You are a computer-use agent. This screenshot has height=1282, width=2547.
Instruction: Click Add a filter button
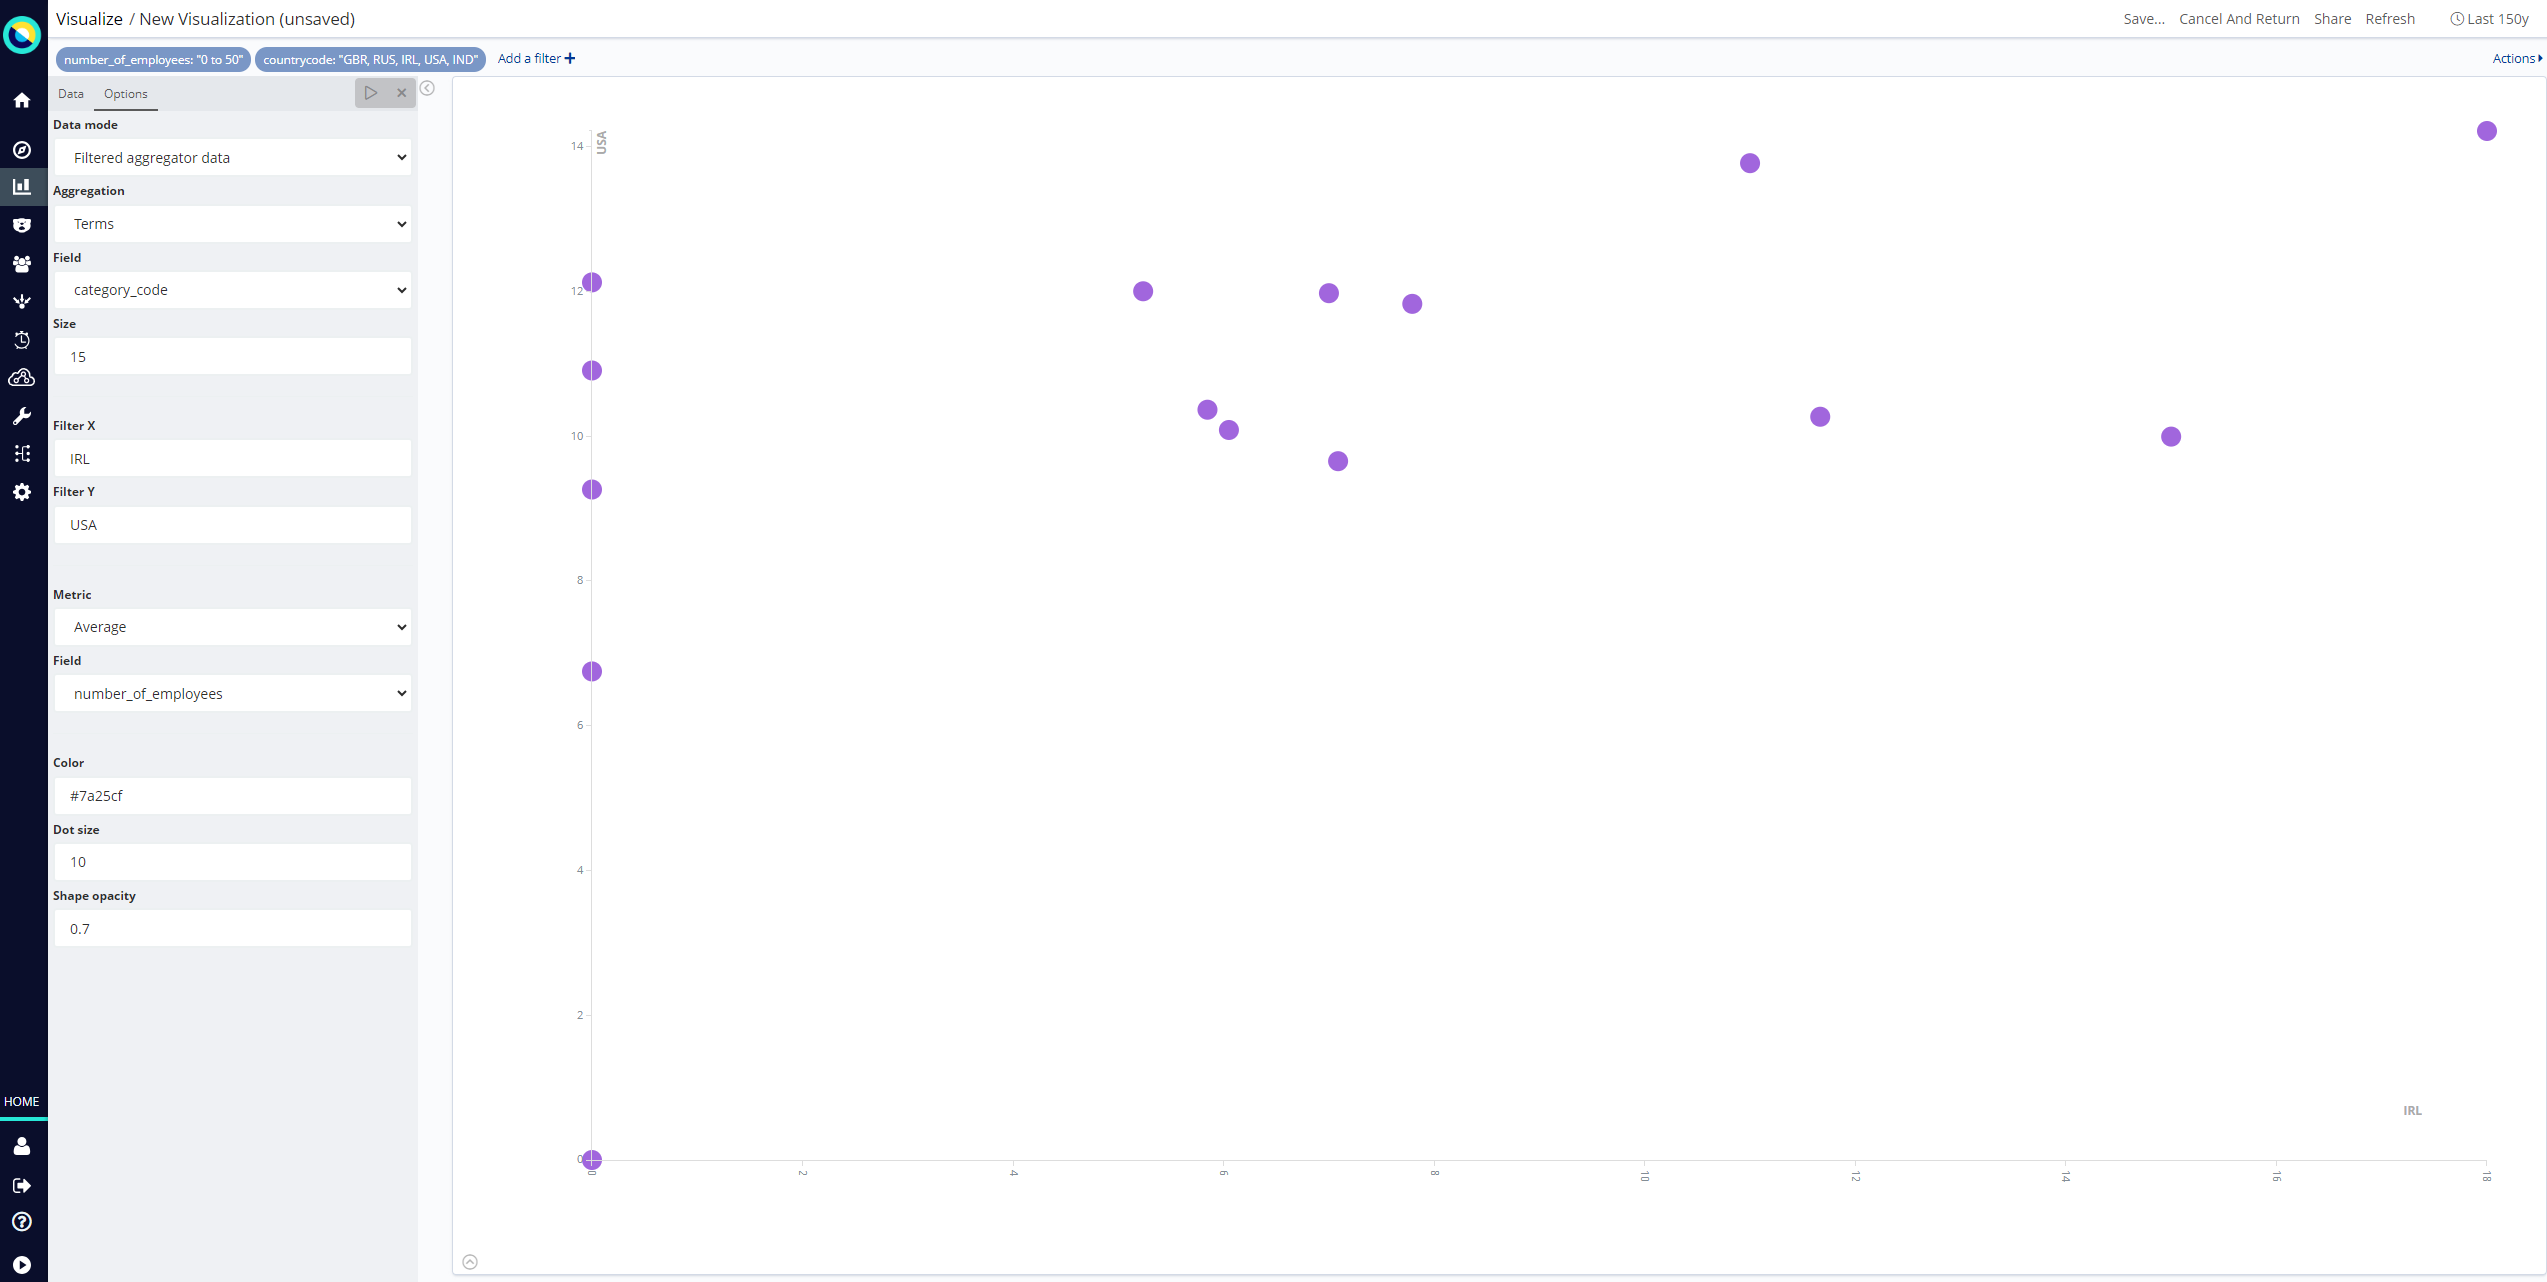536,59
